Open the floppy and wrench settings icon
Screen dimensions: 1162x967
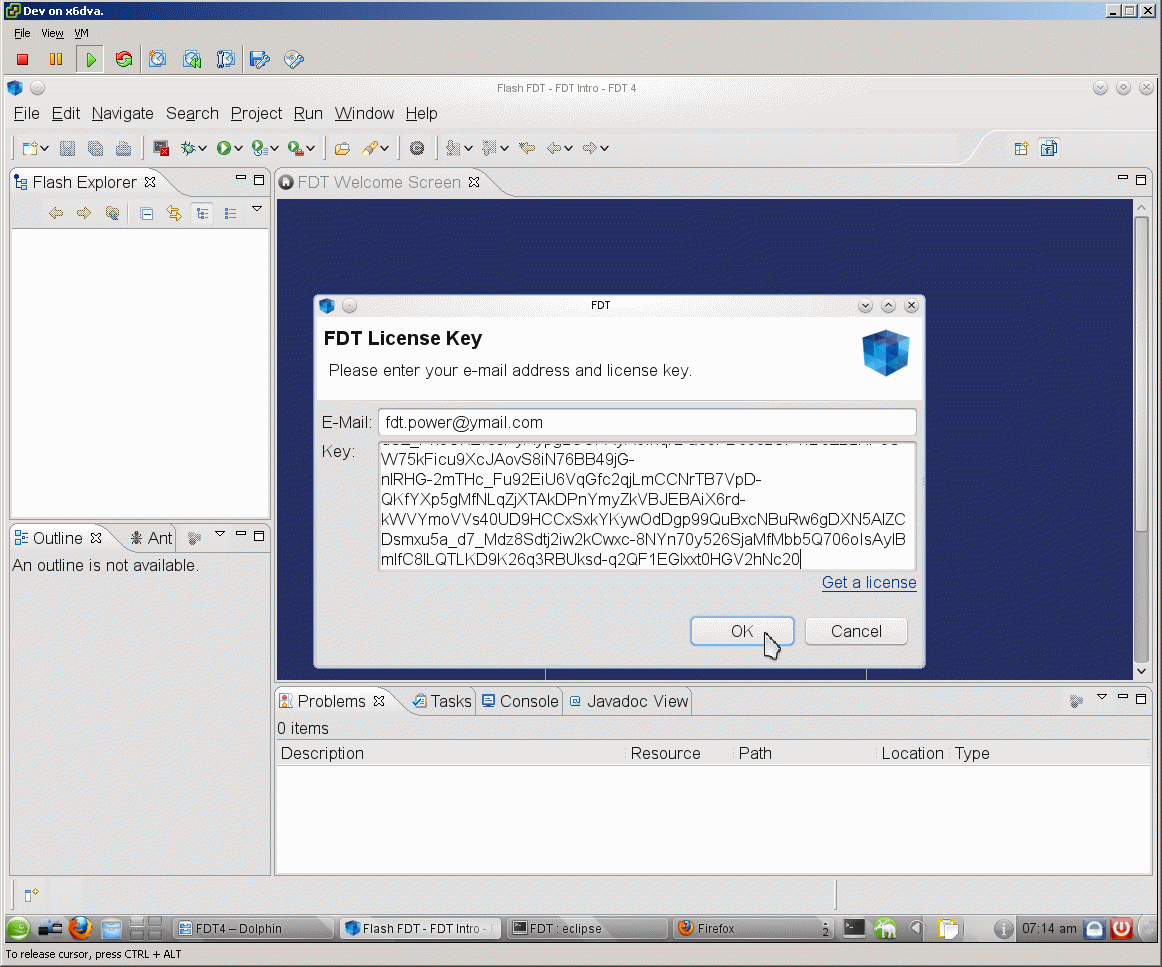pyautogui.click(x=259, y=59)
